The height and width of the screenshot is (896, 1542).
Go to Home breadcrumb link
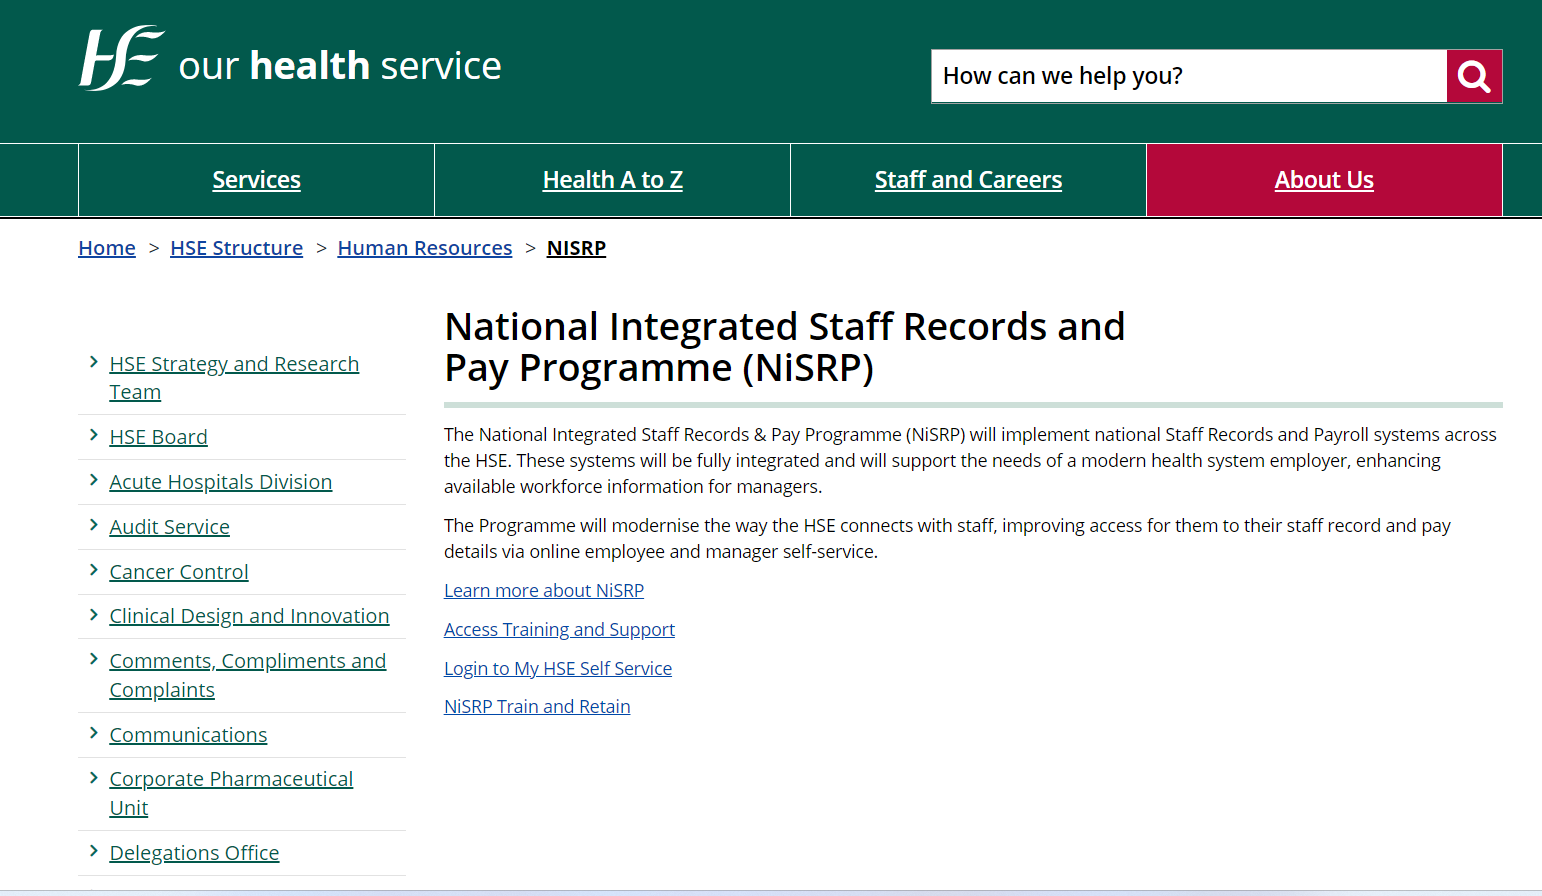tap(107, 248)
